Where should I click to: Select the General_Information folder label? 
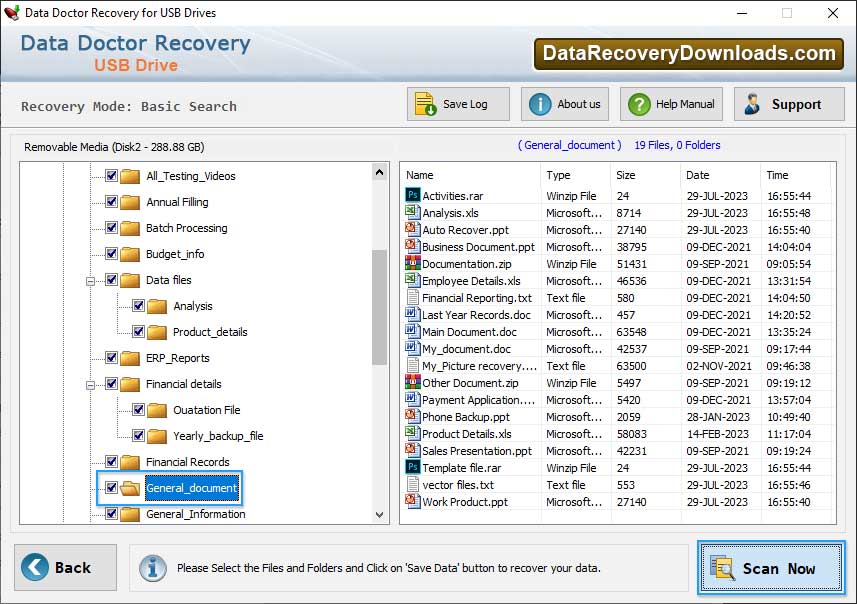point(196,514)
